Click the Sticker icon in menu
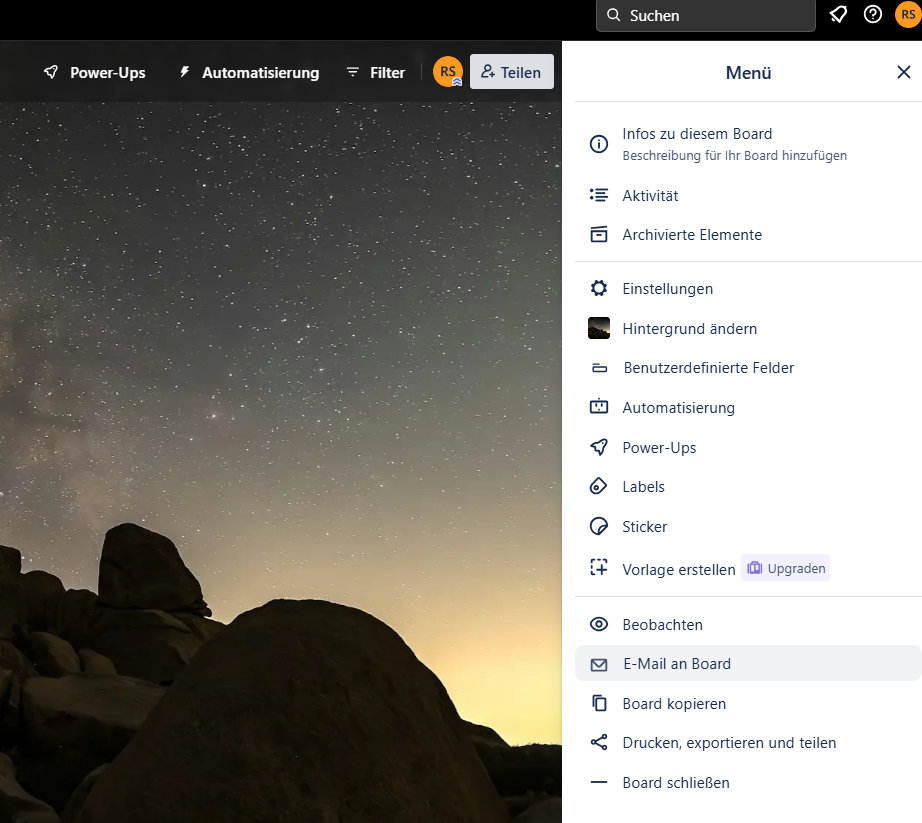Image resolution: width=922 pixels, height=823 pixels. [599, 527]
